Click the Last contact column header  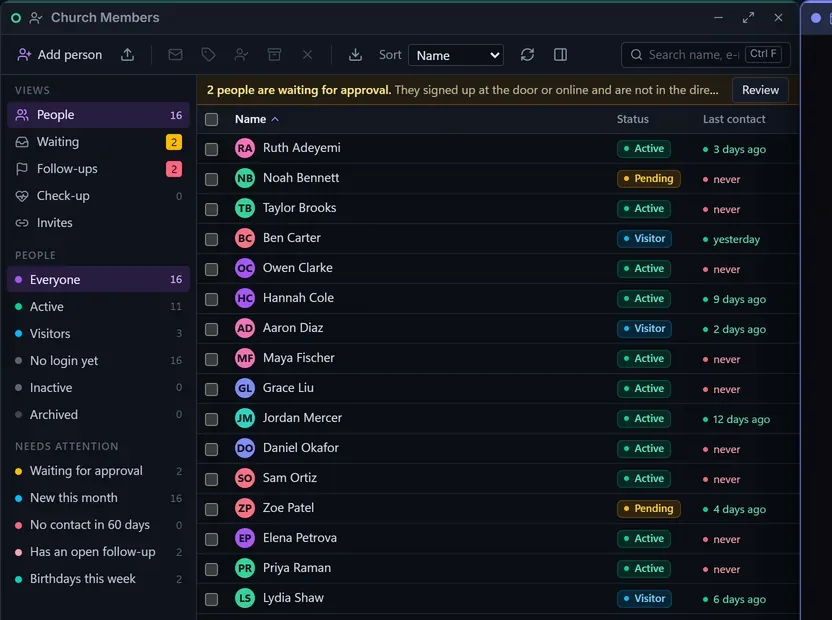click(734, 119)
